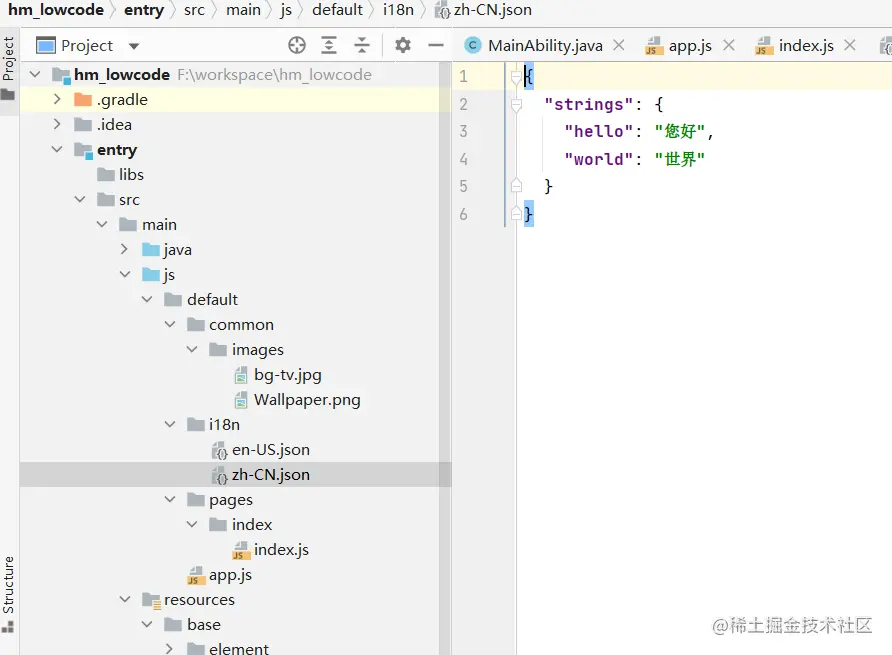Collapse the js folder
This screenshot has height=655, width=892.
click(125, 274)
